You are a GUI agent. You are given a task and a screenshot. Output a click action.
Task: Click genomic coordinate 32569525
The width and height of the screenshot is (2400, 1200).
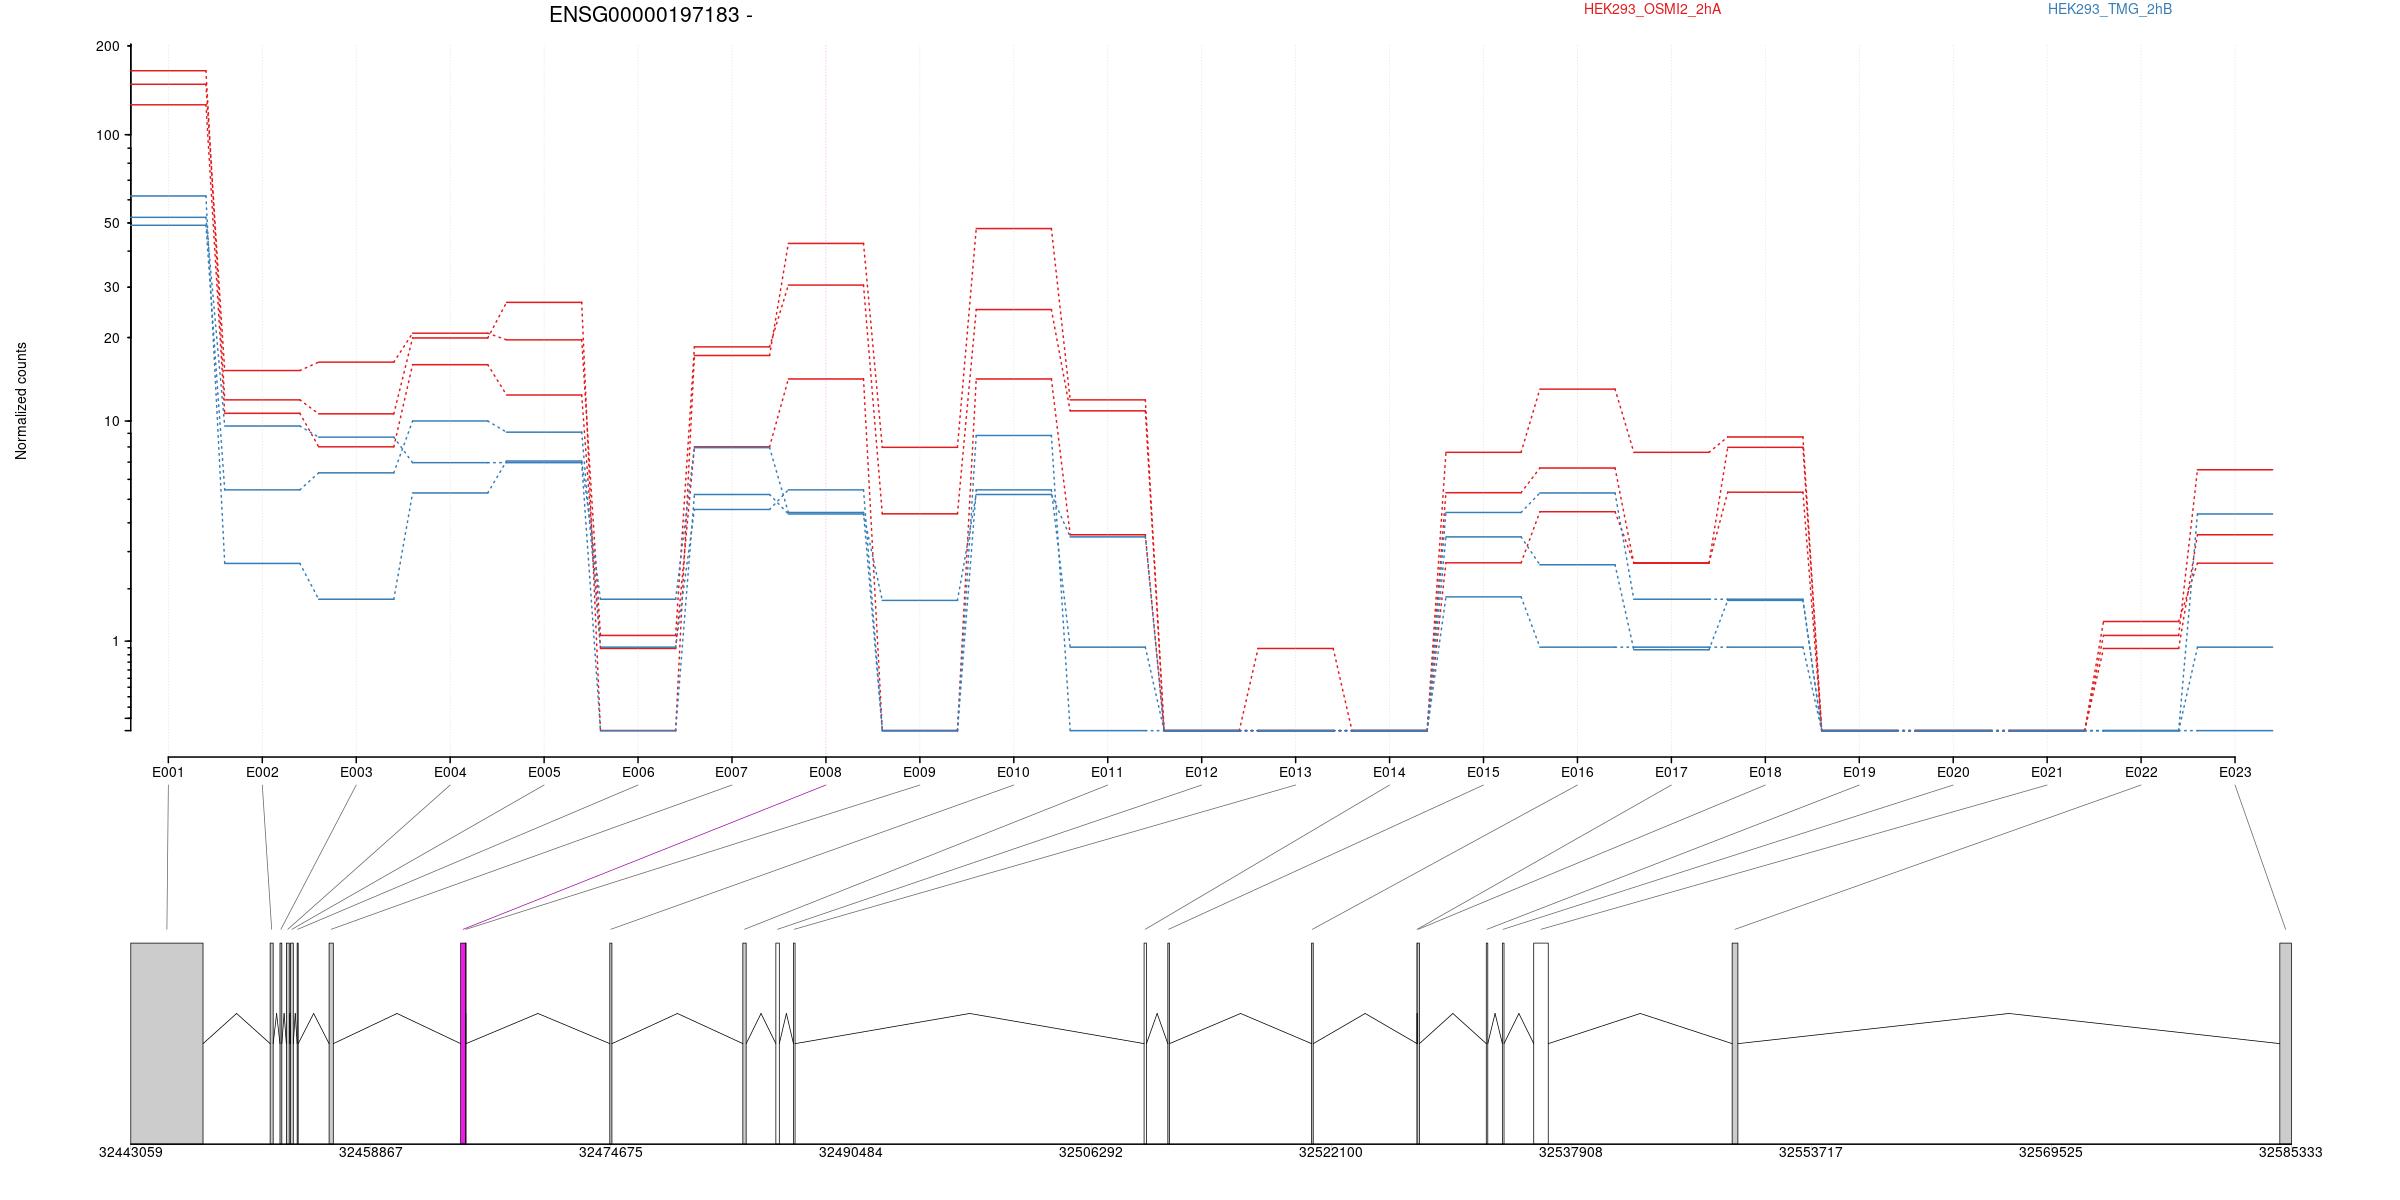2051,1152
